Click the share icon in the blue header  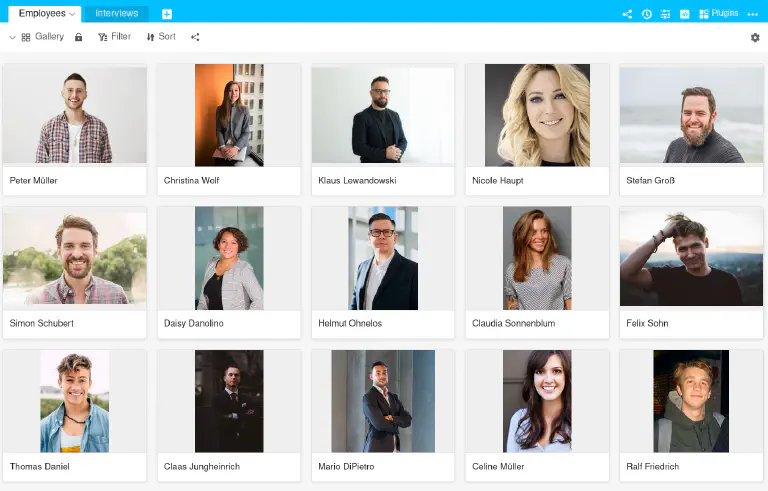click(627, 14)
